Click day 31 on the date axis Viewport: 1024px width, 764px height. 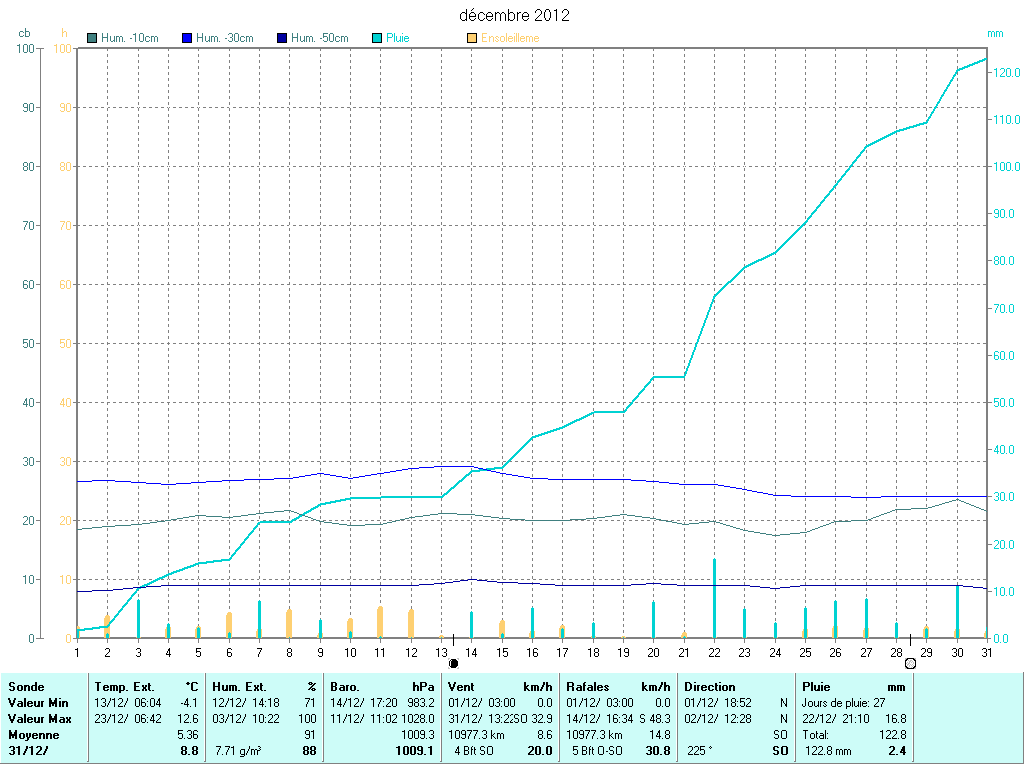986,652
